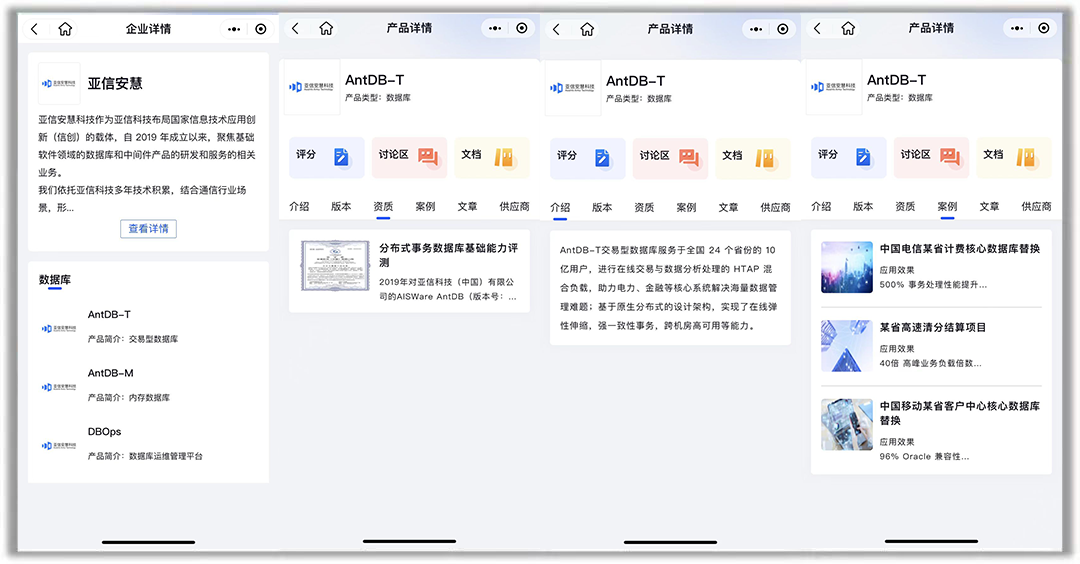This screenshot has width=1080, height=564.
Task: Open home icon in the 企业详情 screen
Action: pyautogui.click(x=65, y=29)
